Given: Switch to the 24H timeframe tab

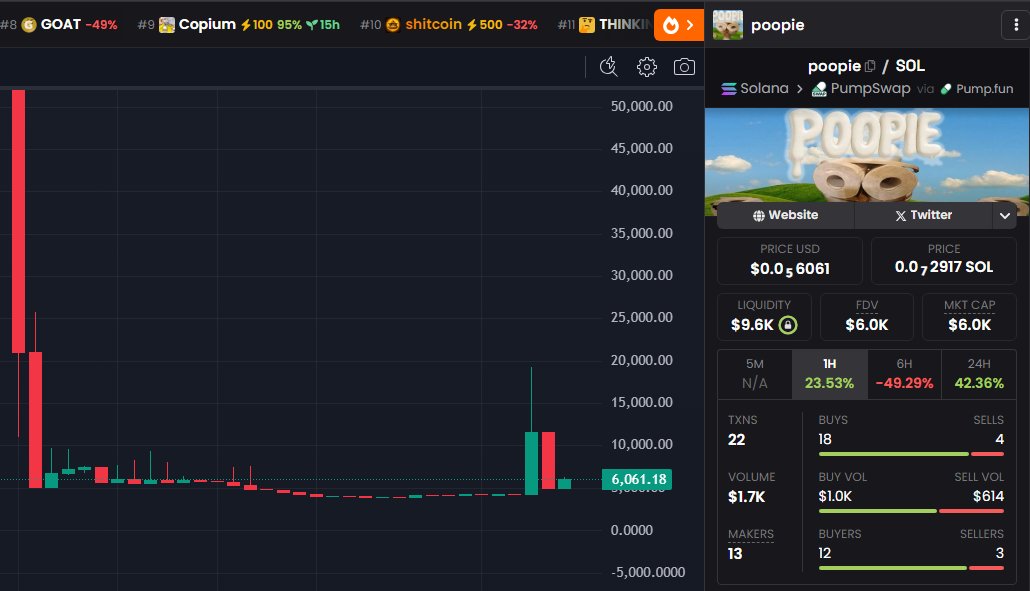Looking at the screenshot, I should [979, 374].
